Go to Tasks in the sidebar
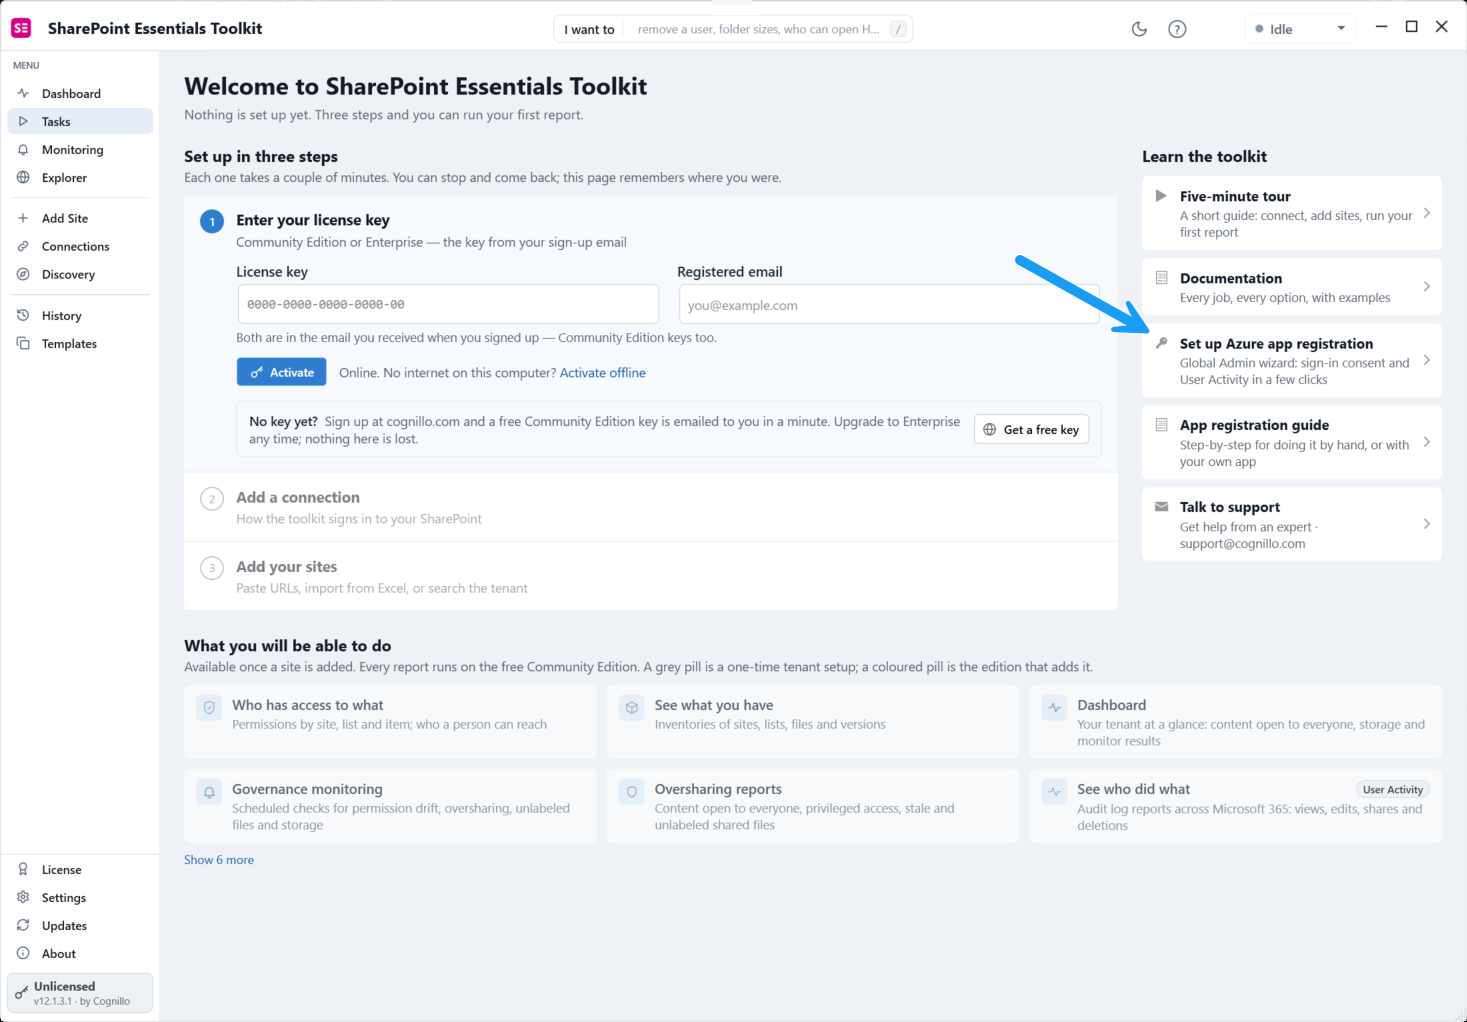 pos(80,122)
